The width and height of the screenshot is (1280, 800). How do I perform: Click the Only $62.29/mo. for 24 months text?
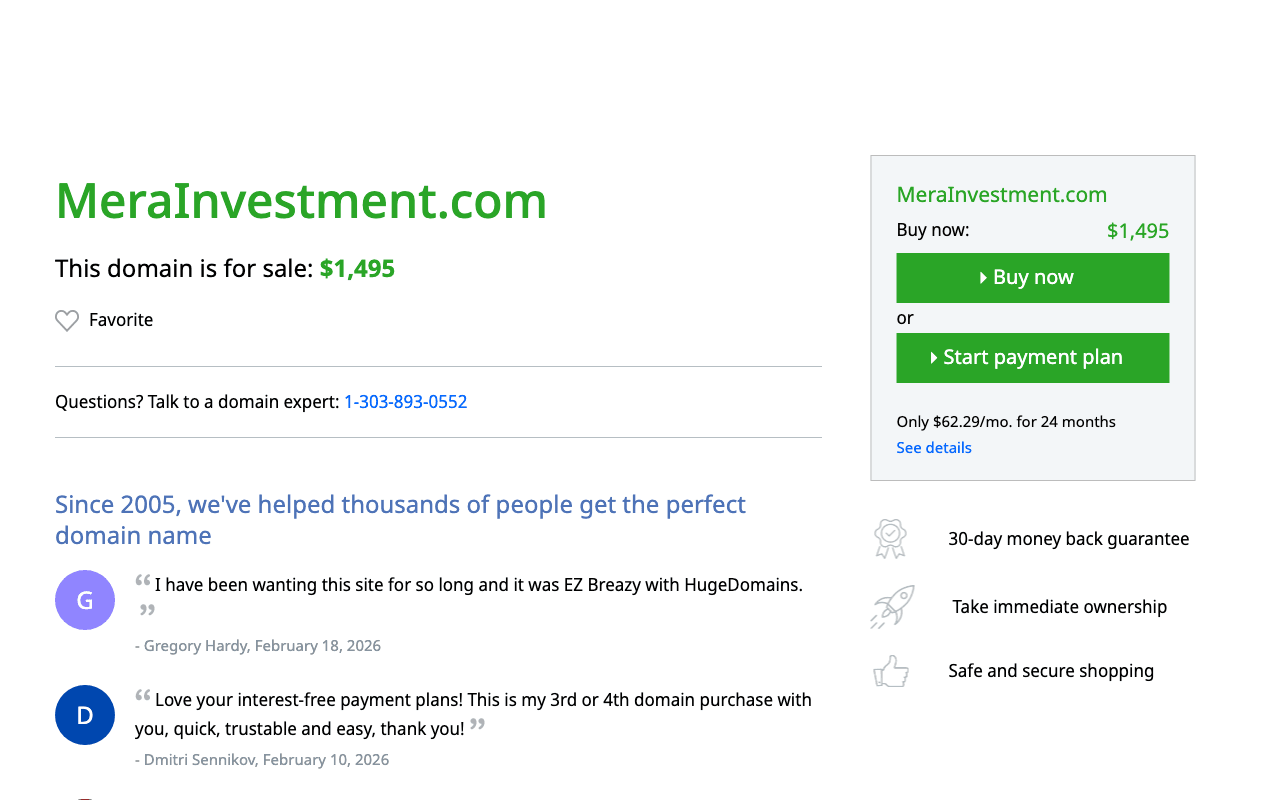[x=1005, y=421]
